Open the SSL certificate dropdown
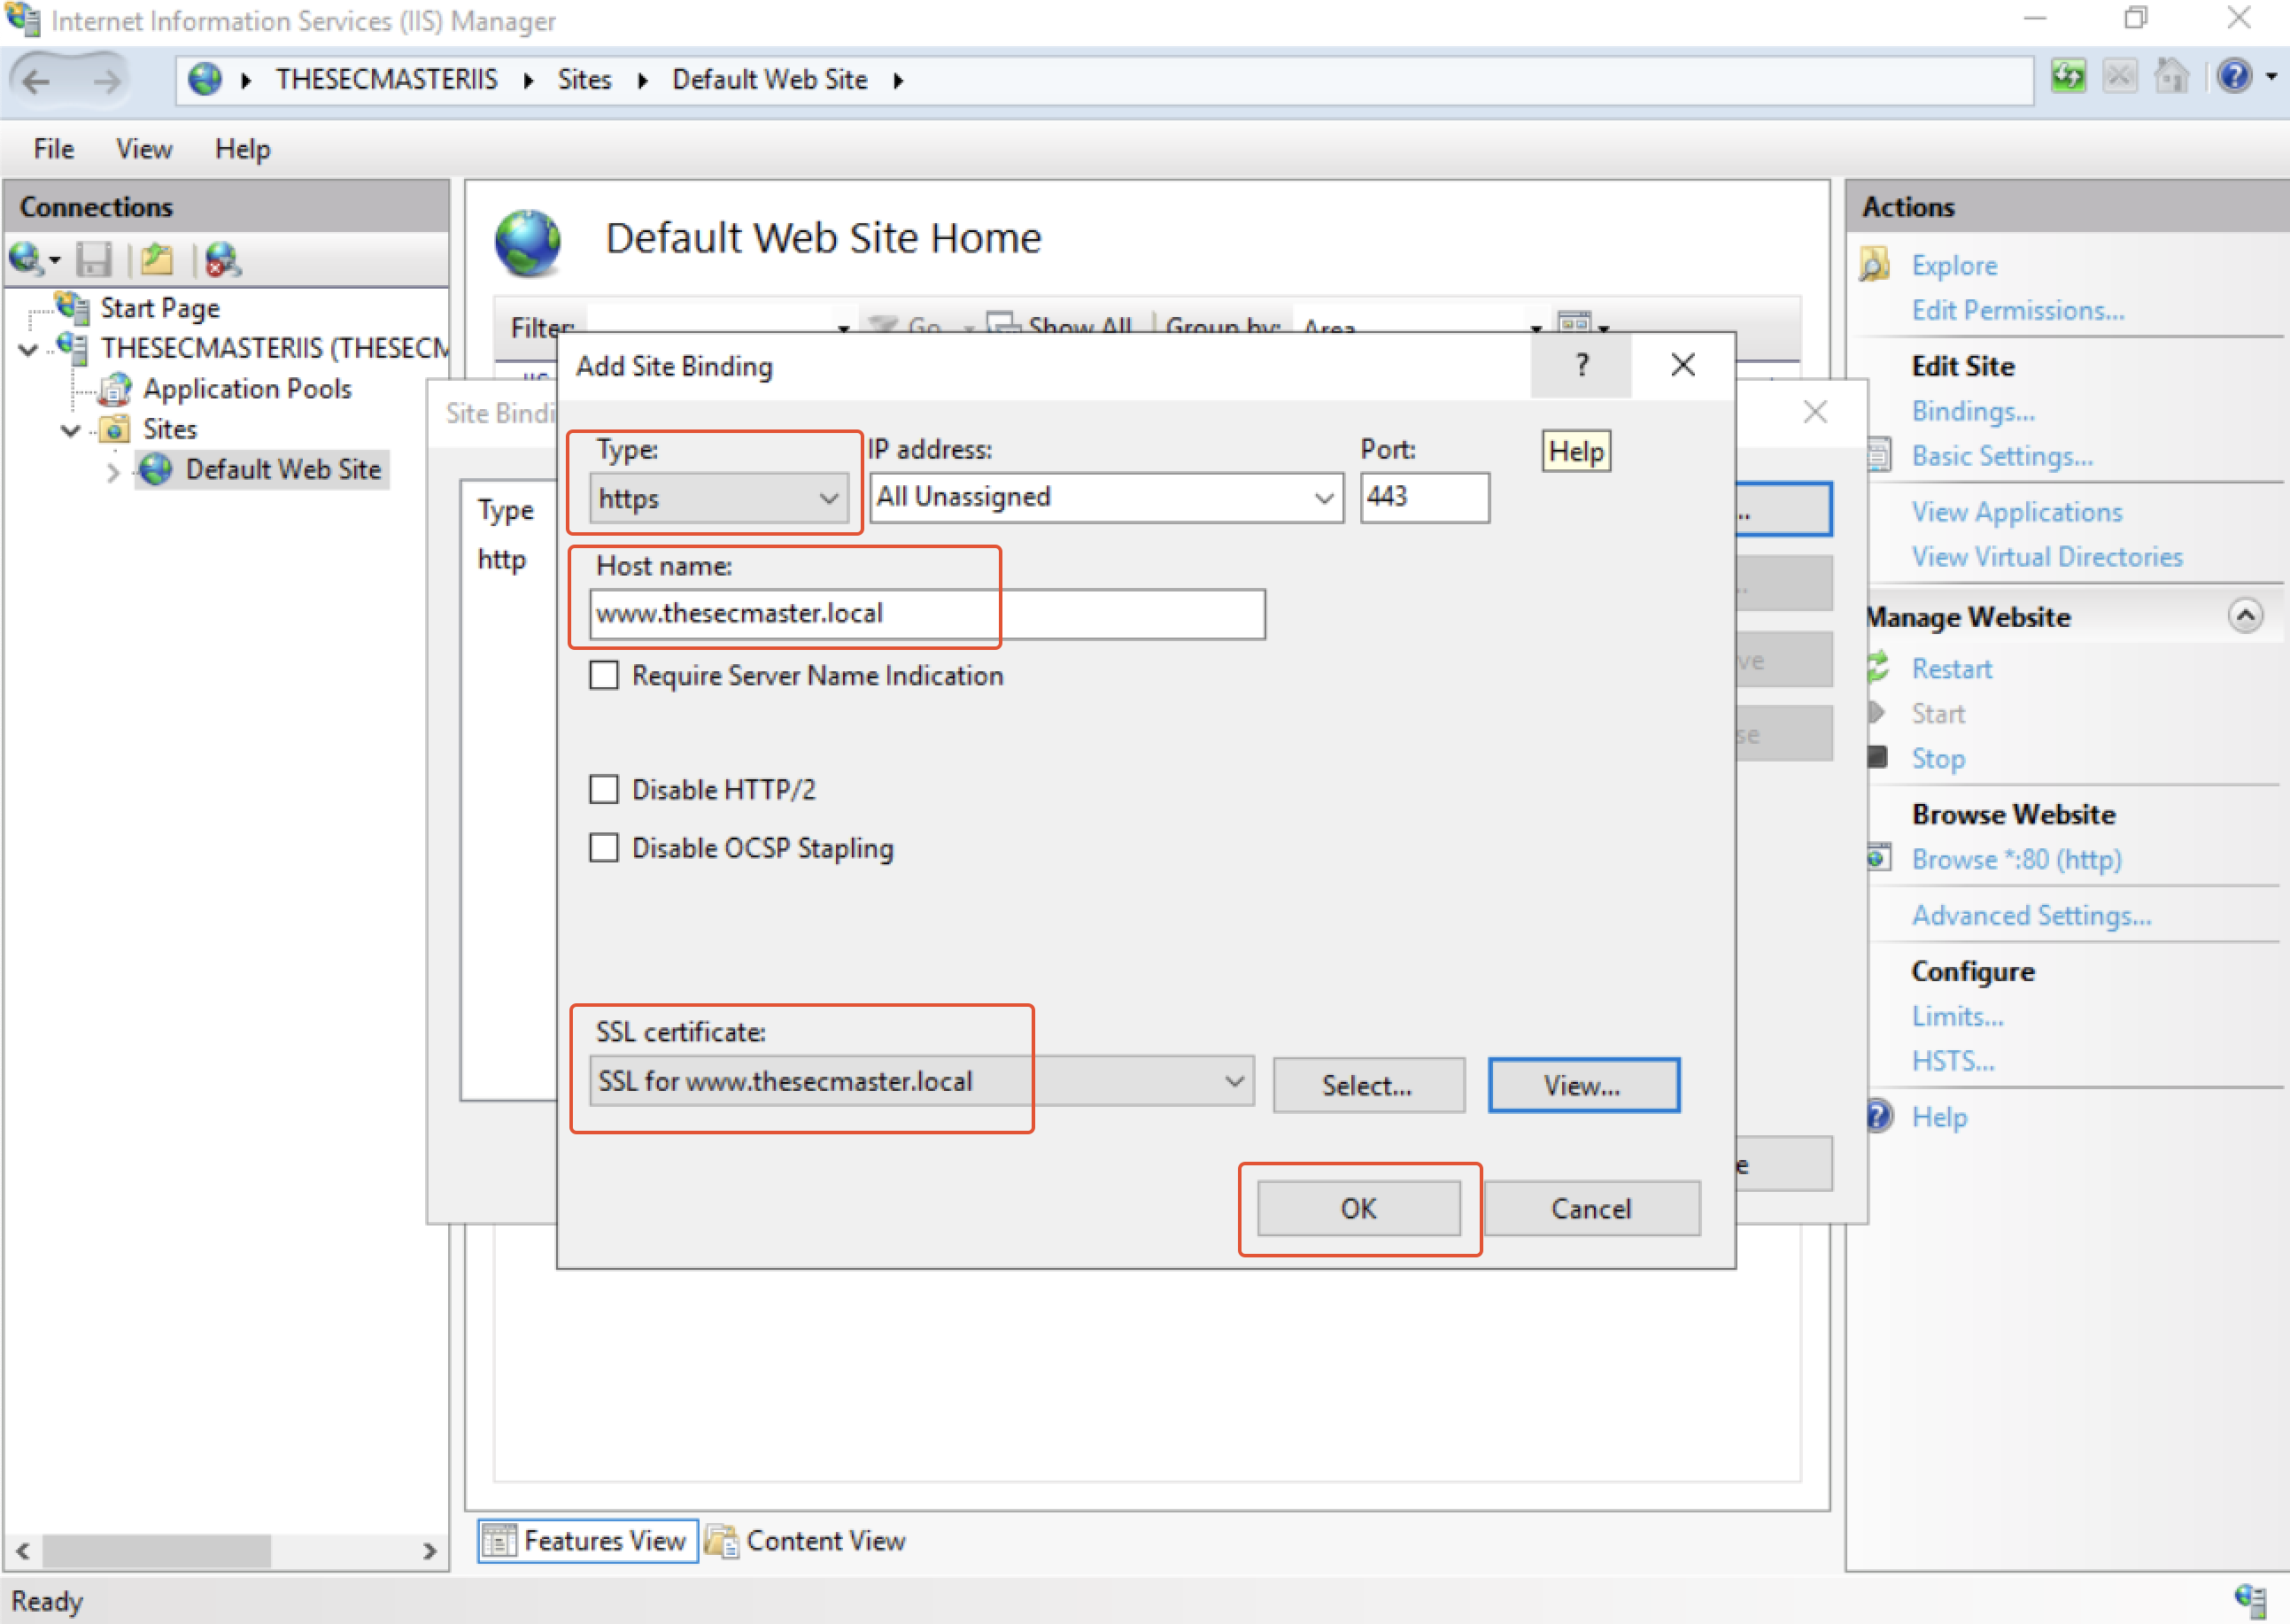Image resolution: width=2290 pixels, height=1624 pixels. pos(921,1081)
